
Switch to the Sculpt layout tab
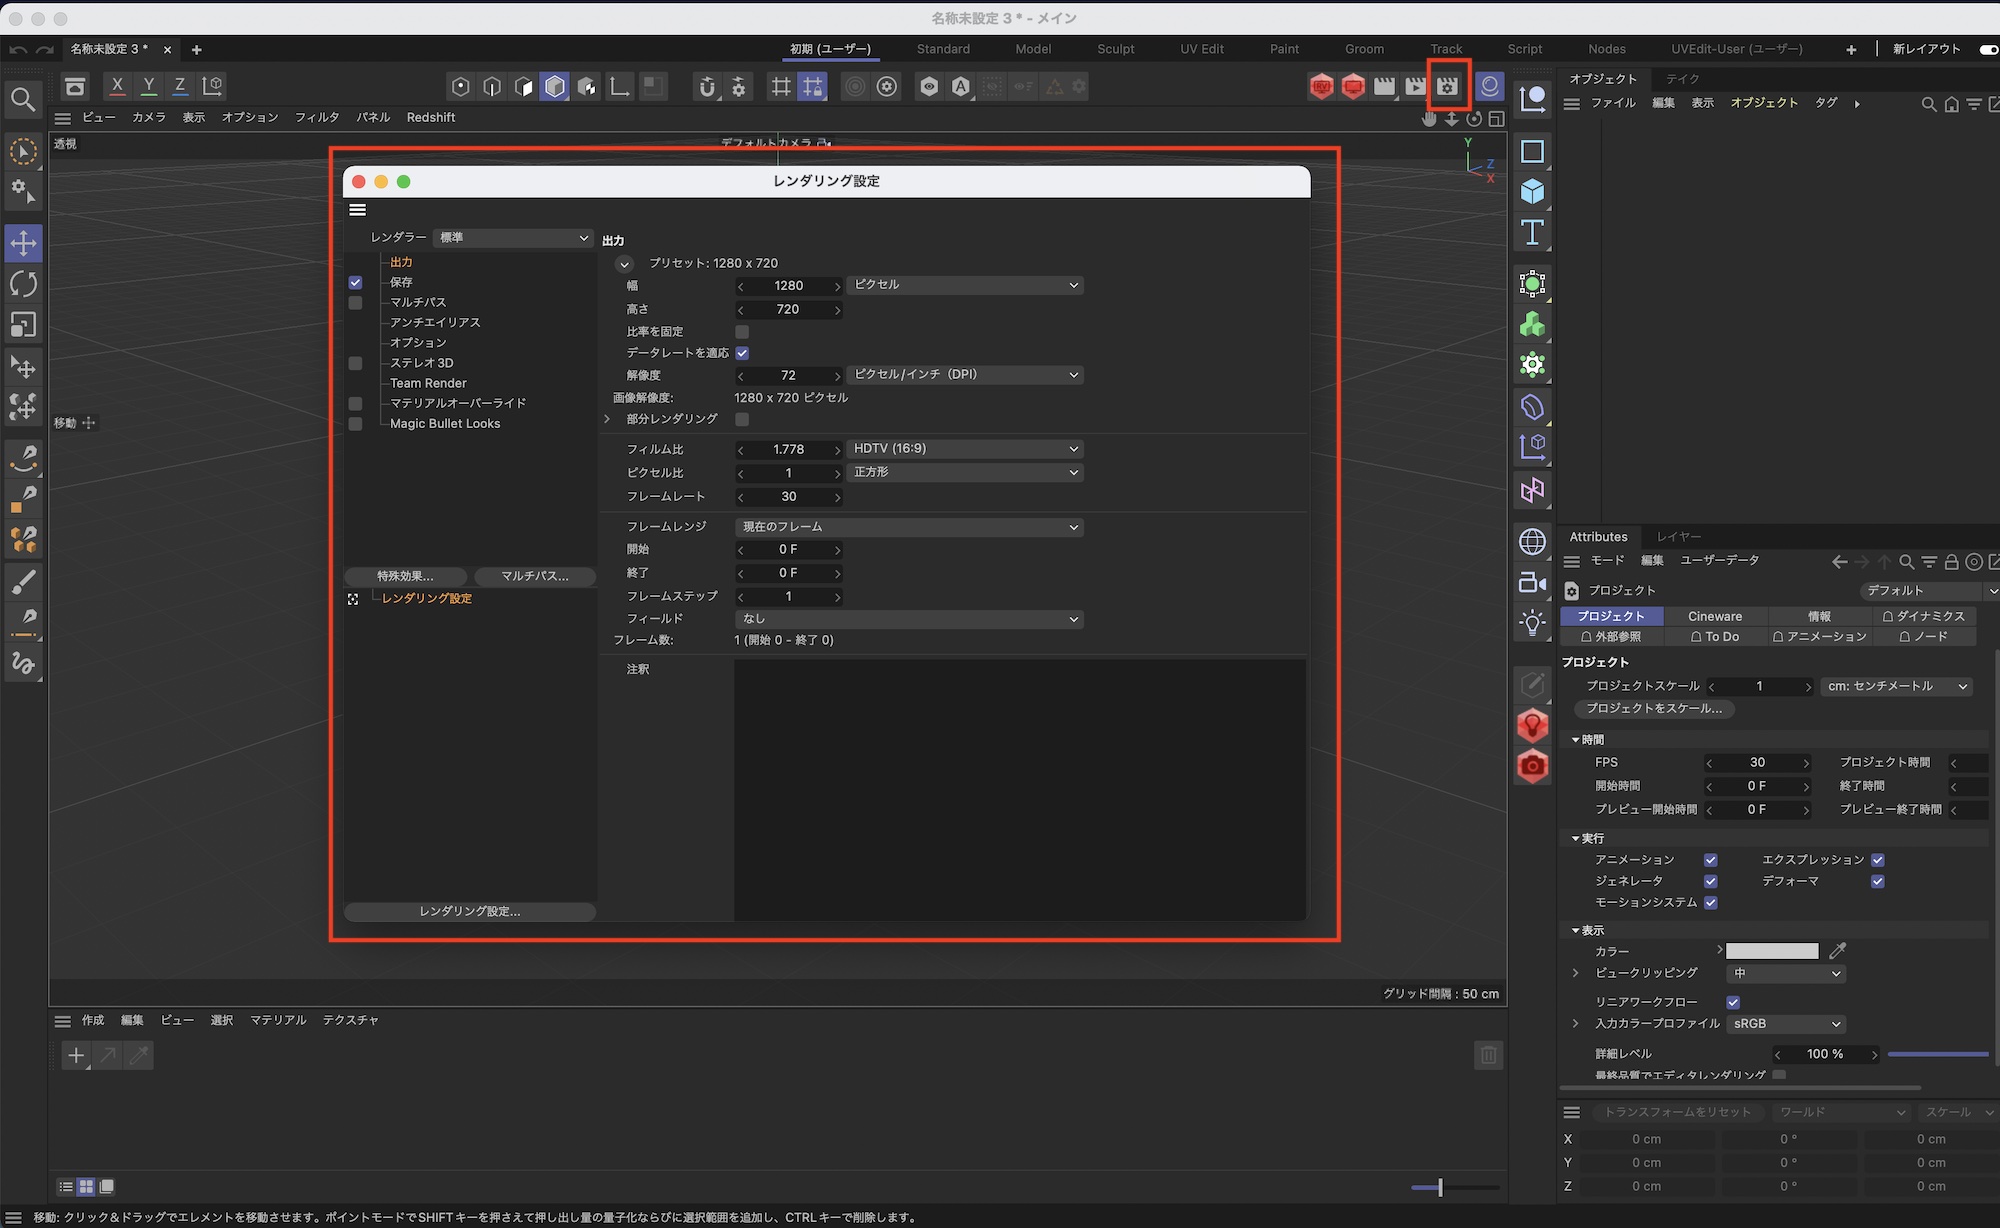(1115, 49)
